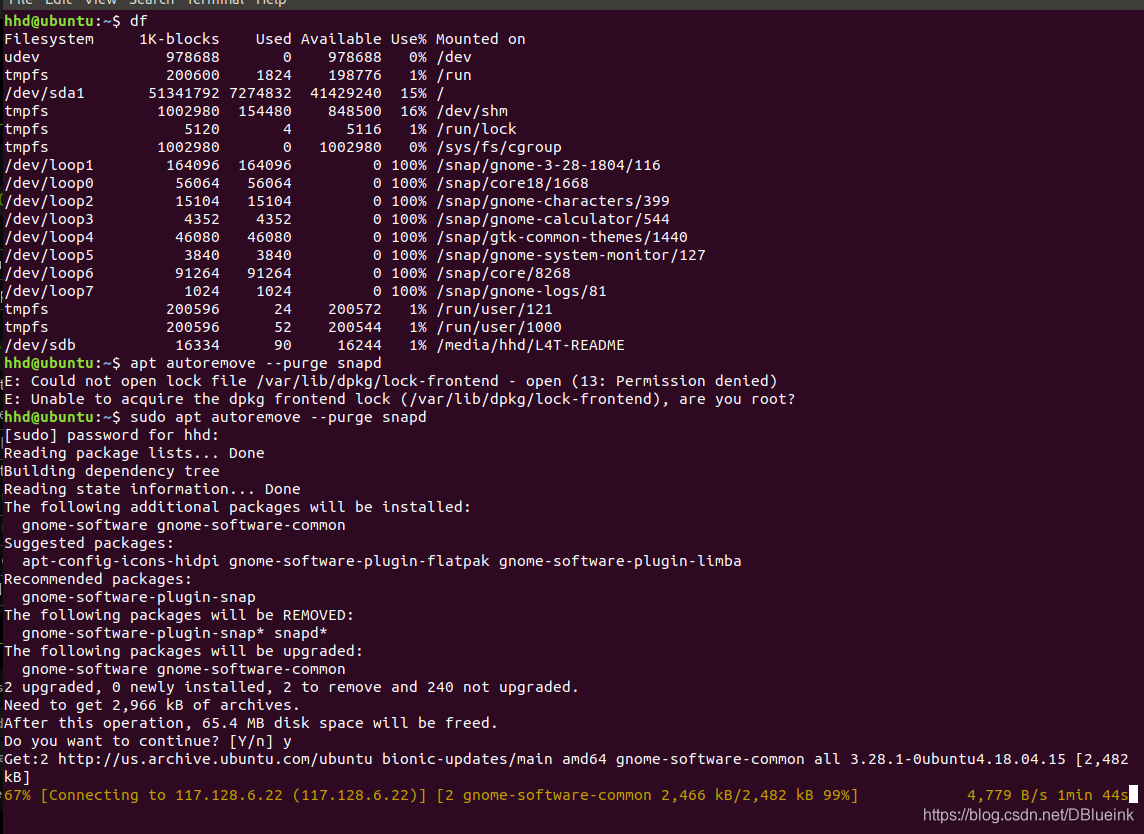Click the "Reading package lists... Done" line
Image resolution: width=1144 pixels, height=834 pixels.
[x=134, y=453]
